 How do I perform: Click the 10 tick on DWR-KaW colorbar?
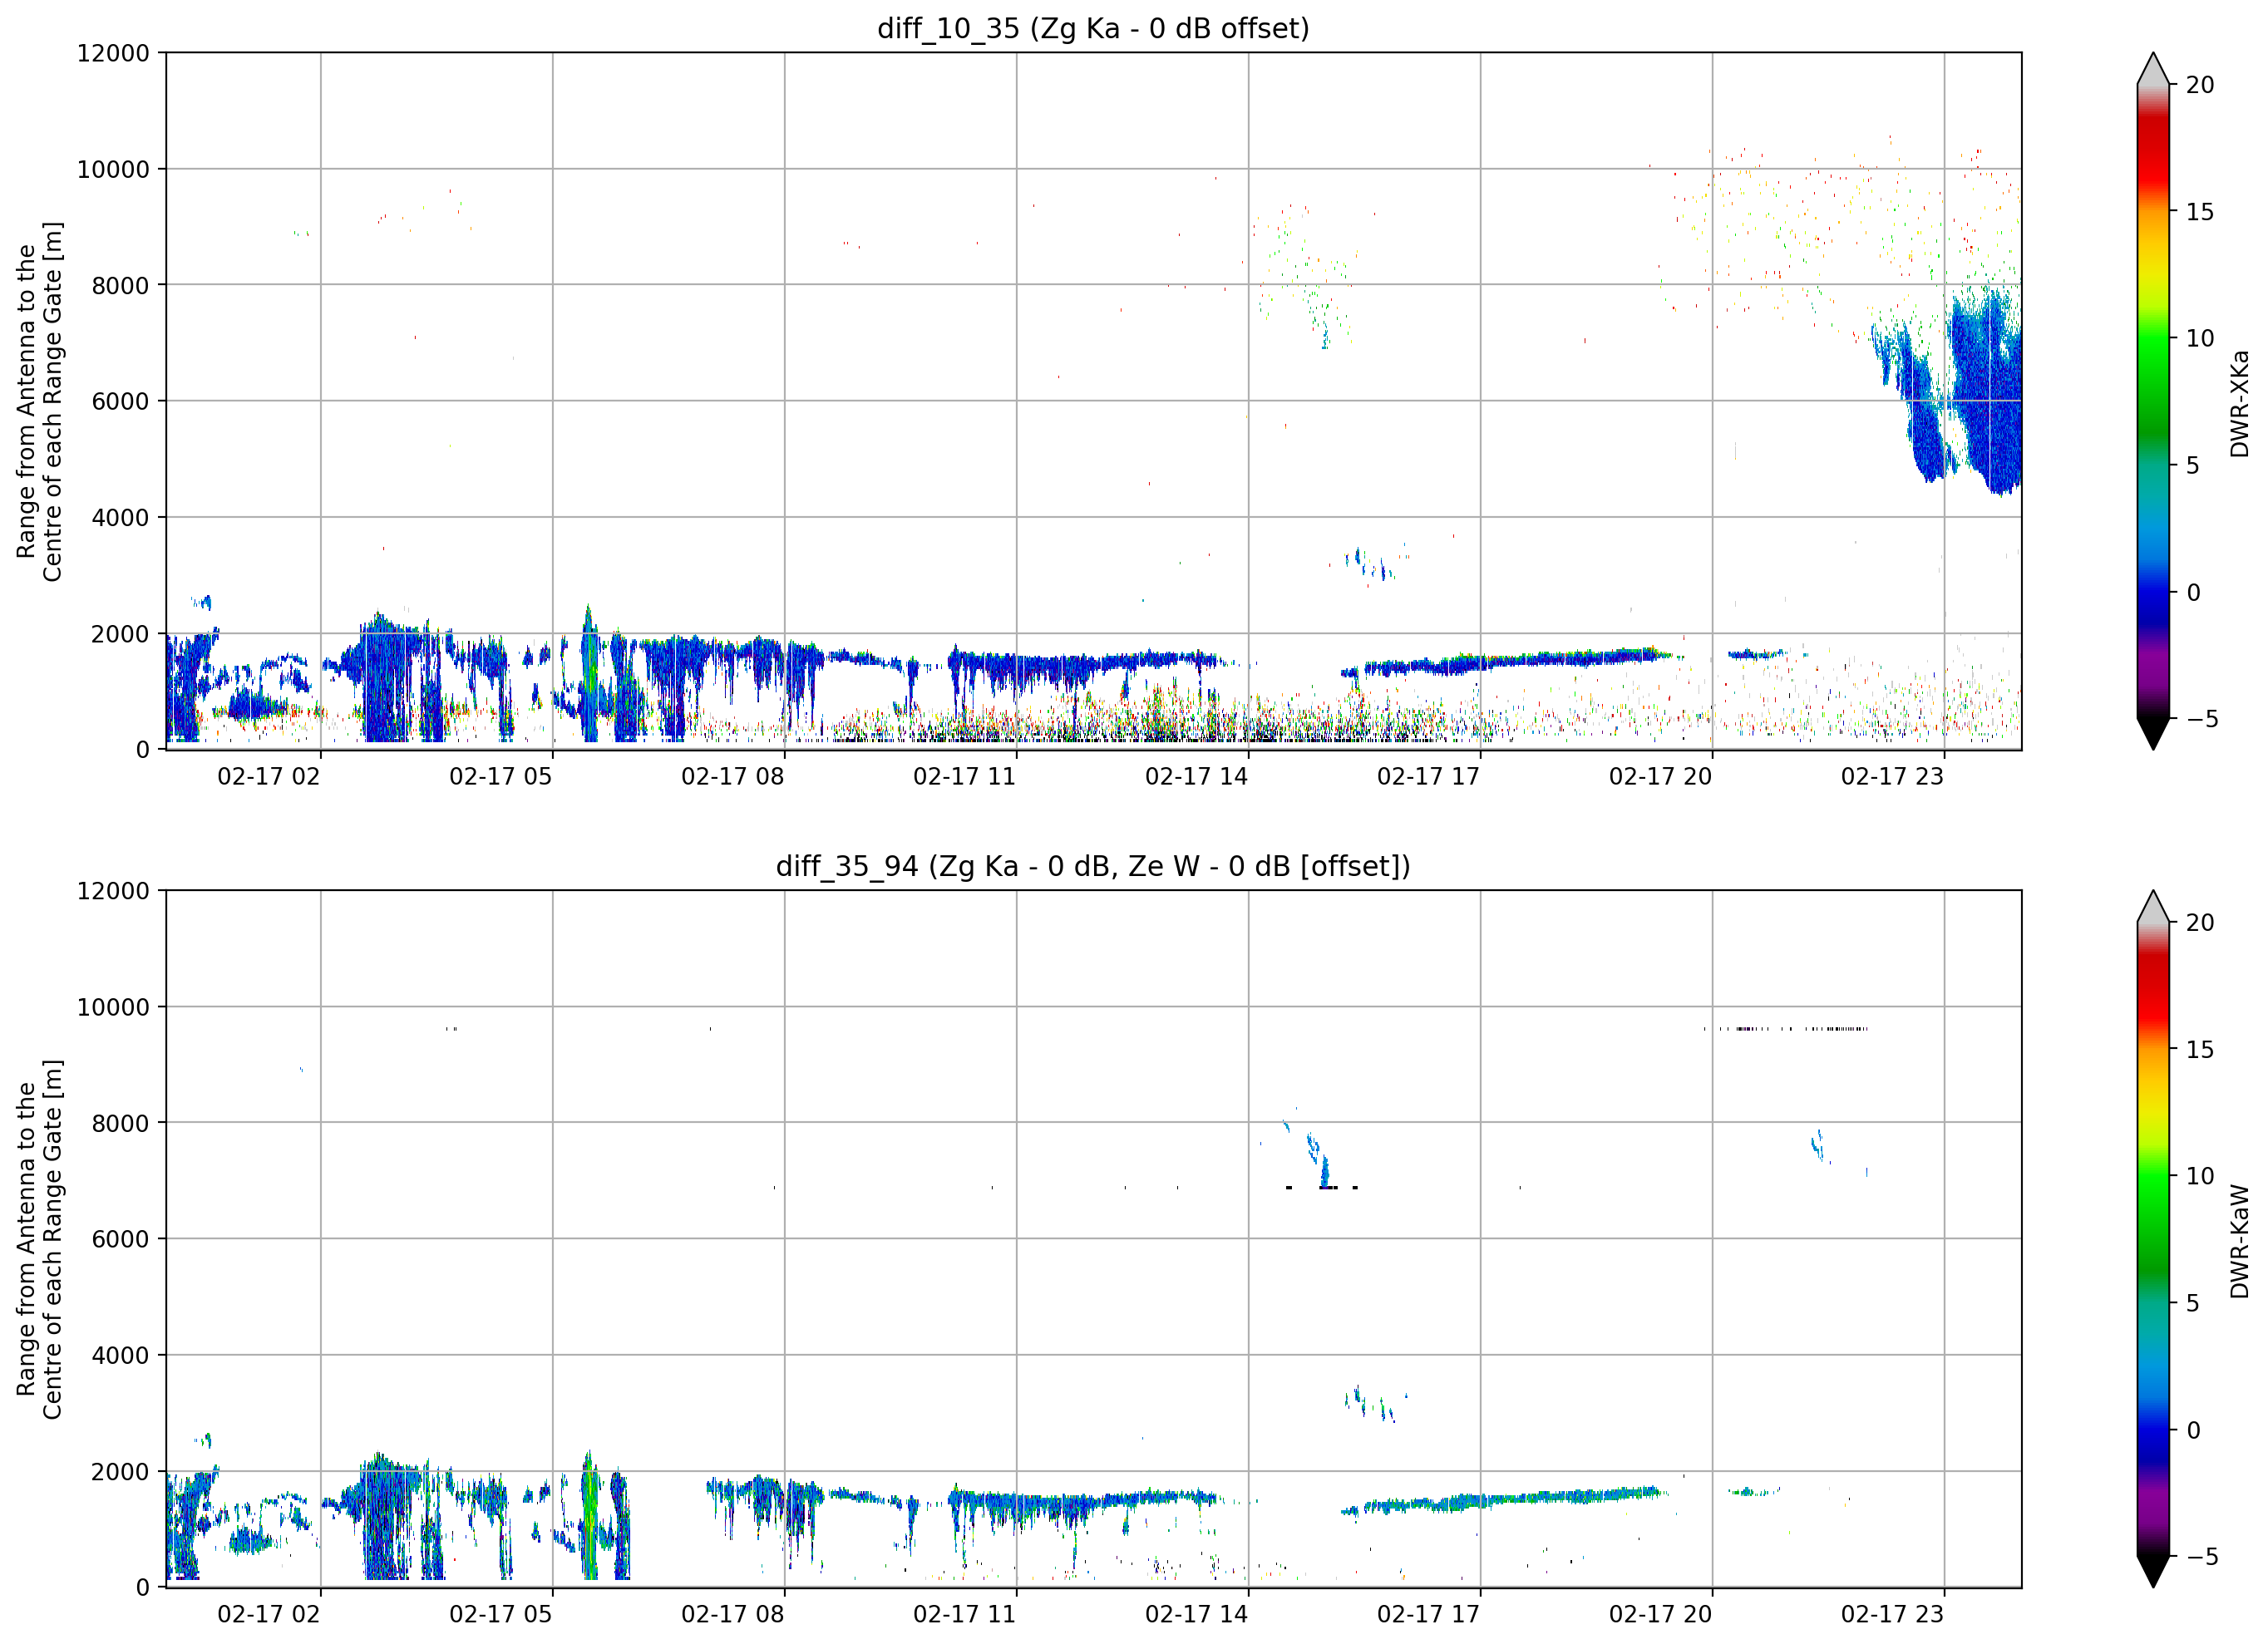(x=2200, y=1176)
